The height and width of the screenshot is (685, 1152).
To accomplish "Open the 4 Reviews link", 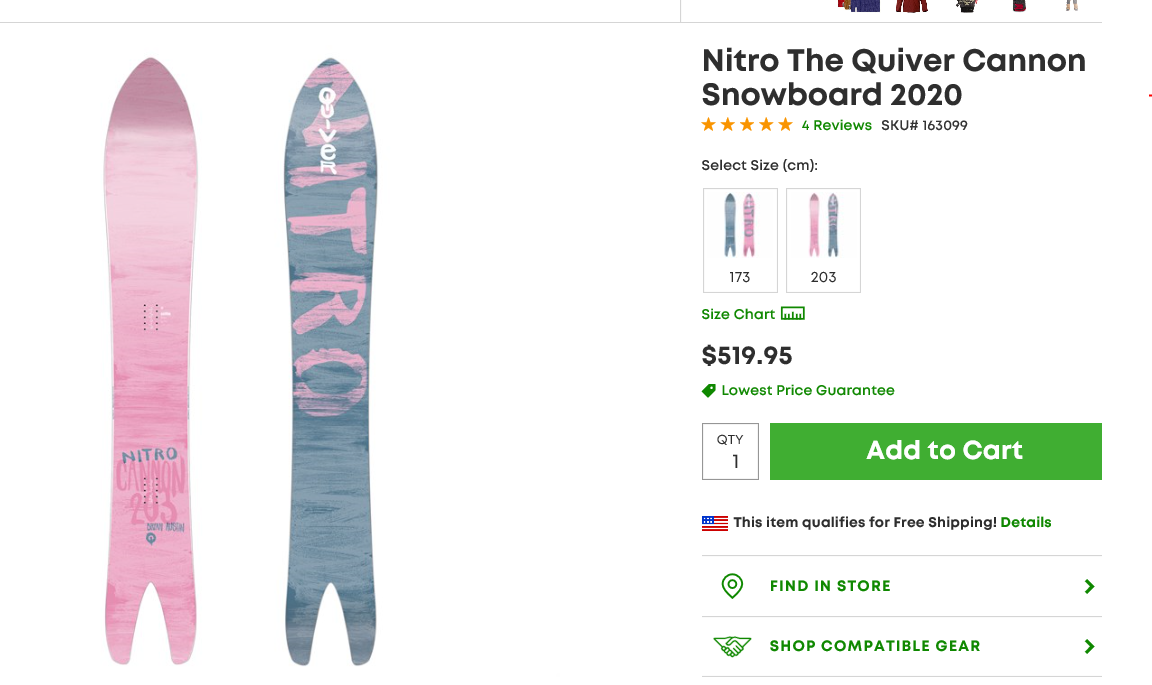I will click(x=836, y=126).
